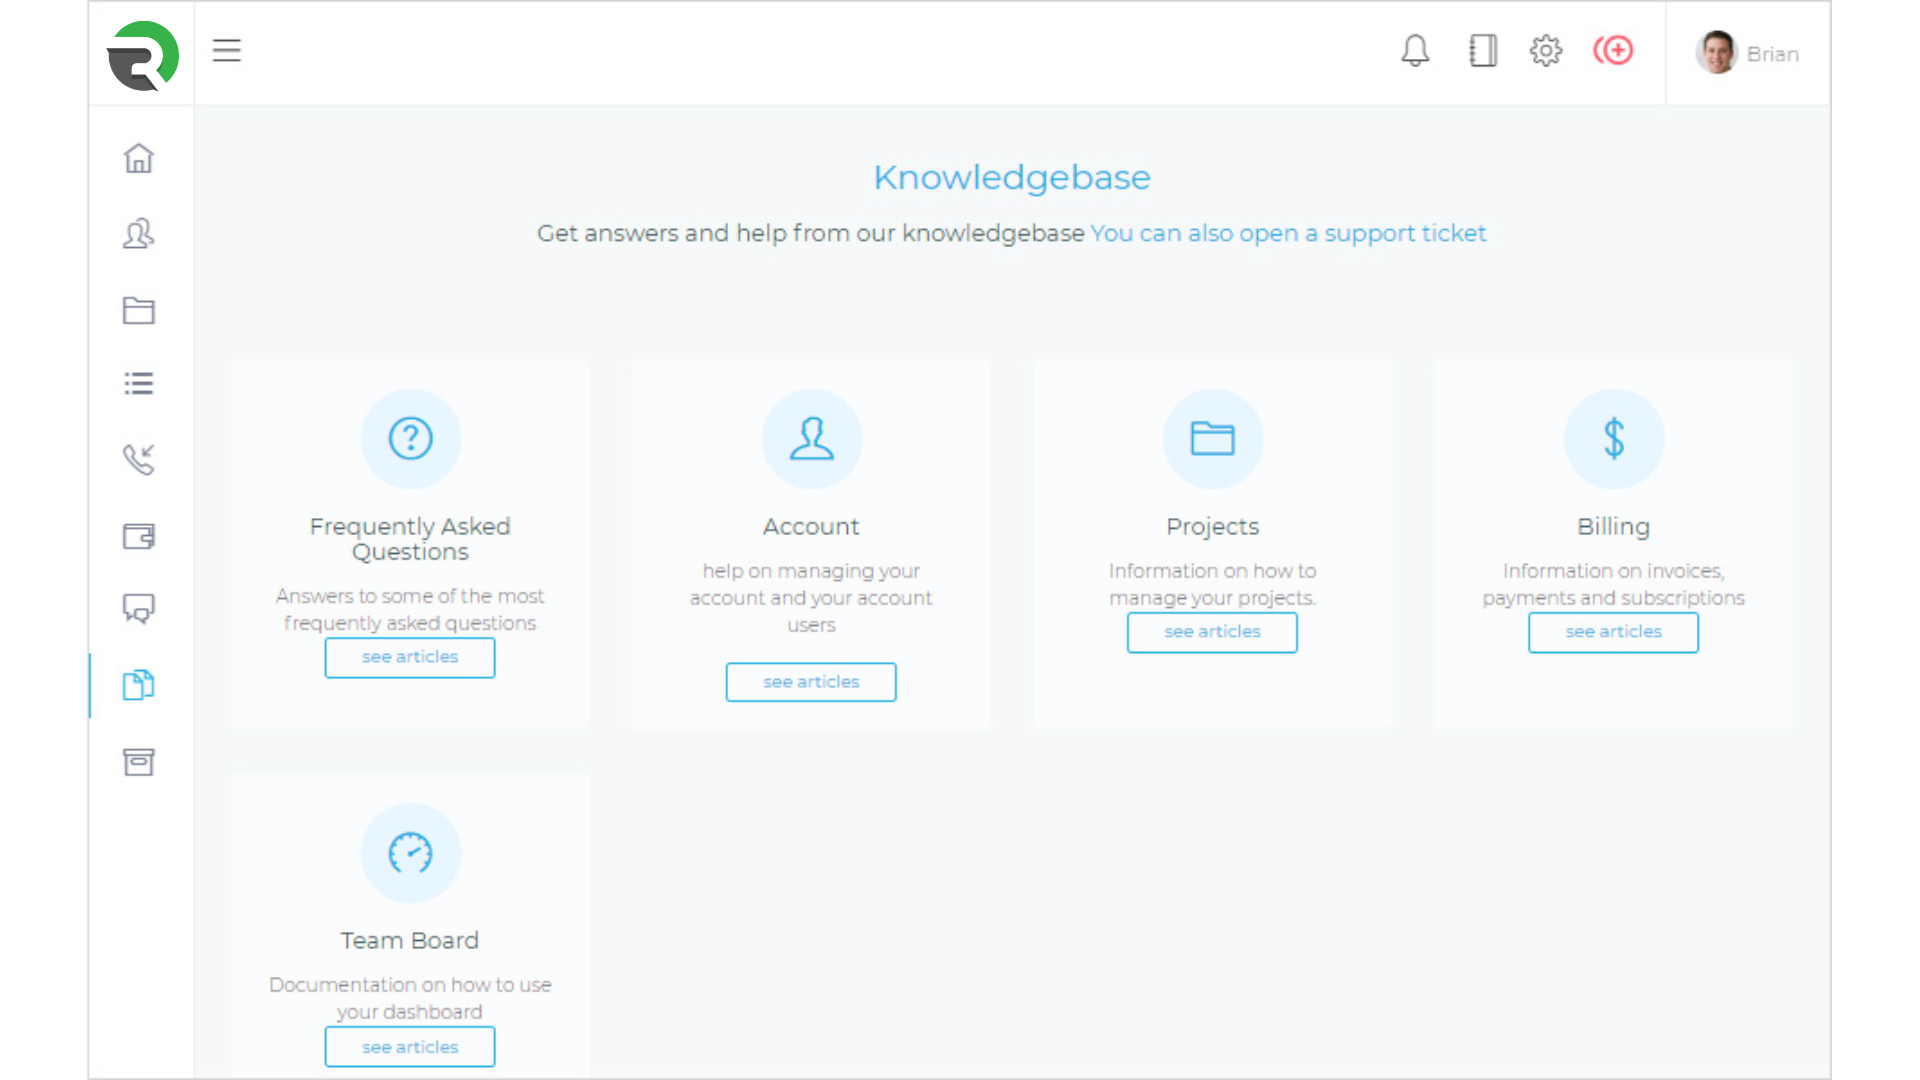The width and height of the screenshot is (1920, 1080).
Task: Click 'You can also open a support ticket'
Action: 1288,233
